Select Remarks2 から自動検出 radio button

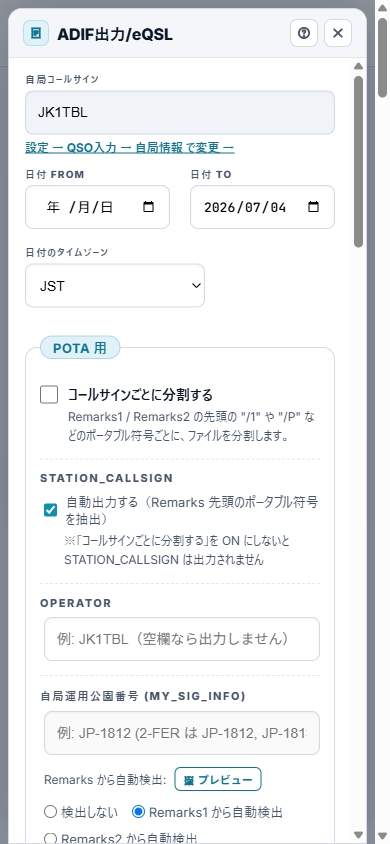click(51, 839)
